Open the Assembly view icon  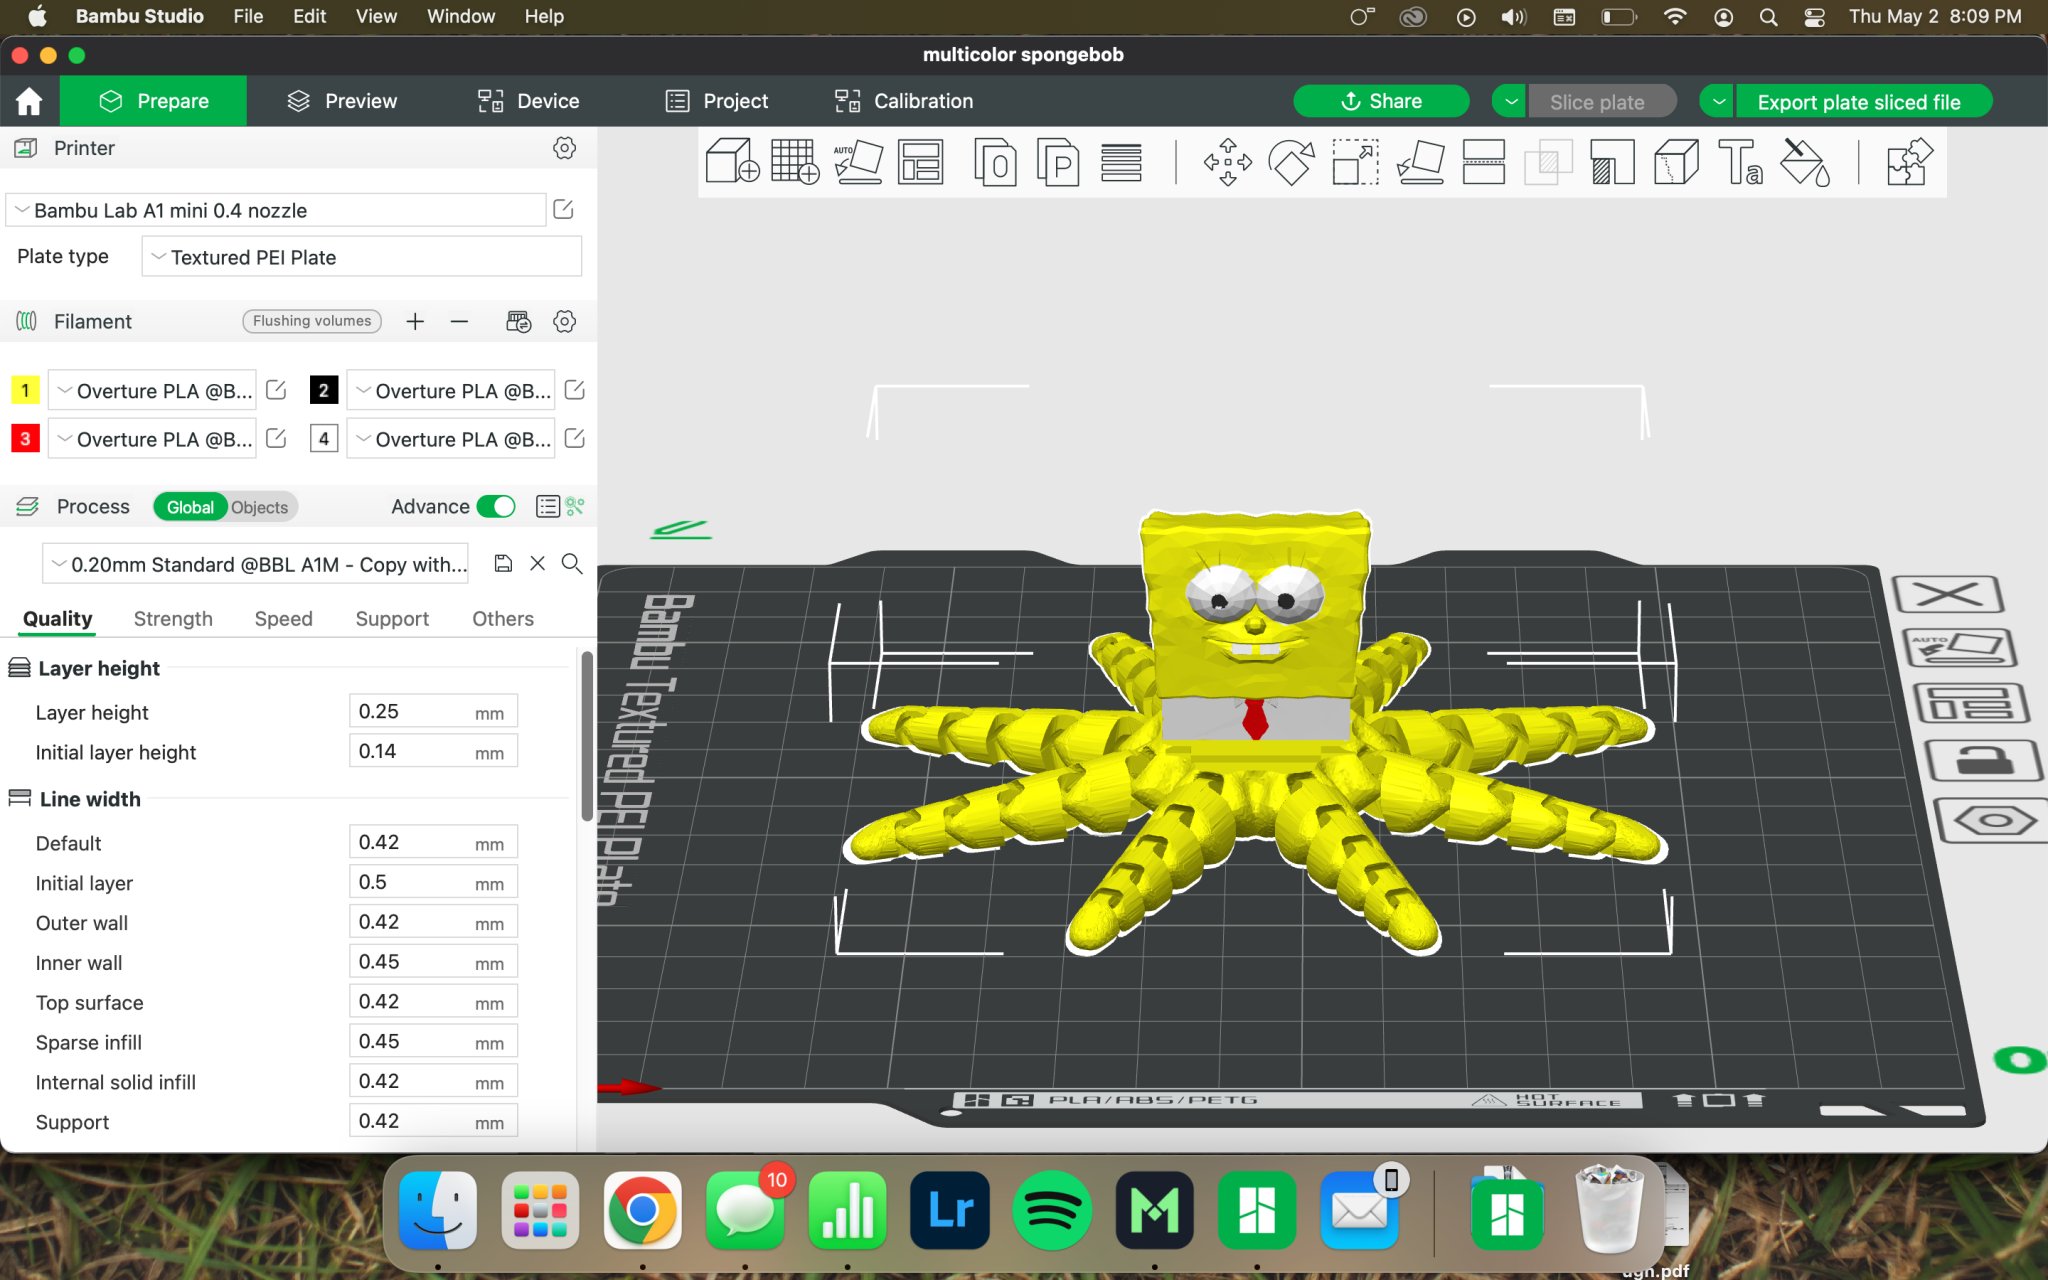click(1909, 162)
